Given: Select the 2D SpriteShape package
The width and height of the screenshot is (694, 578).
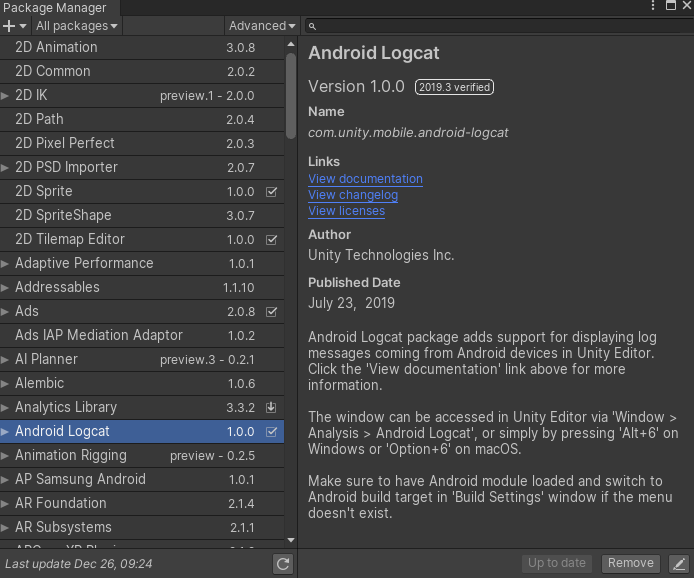Looking at the screenshot, I should 142,215.
